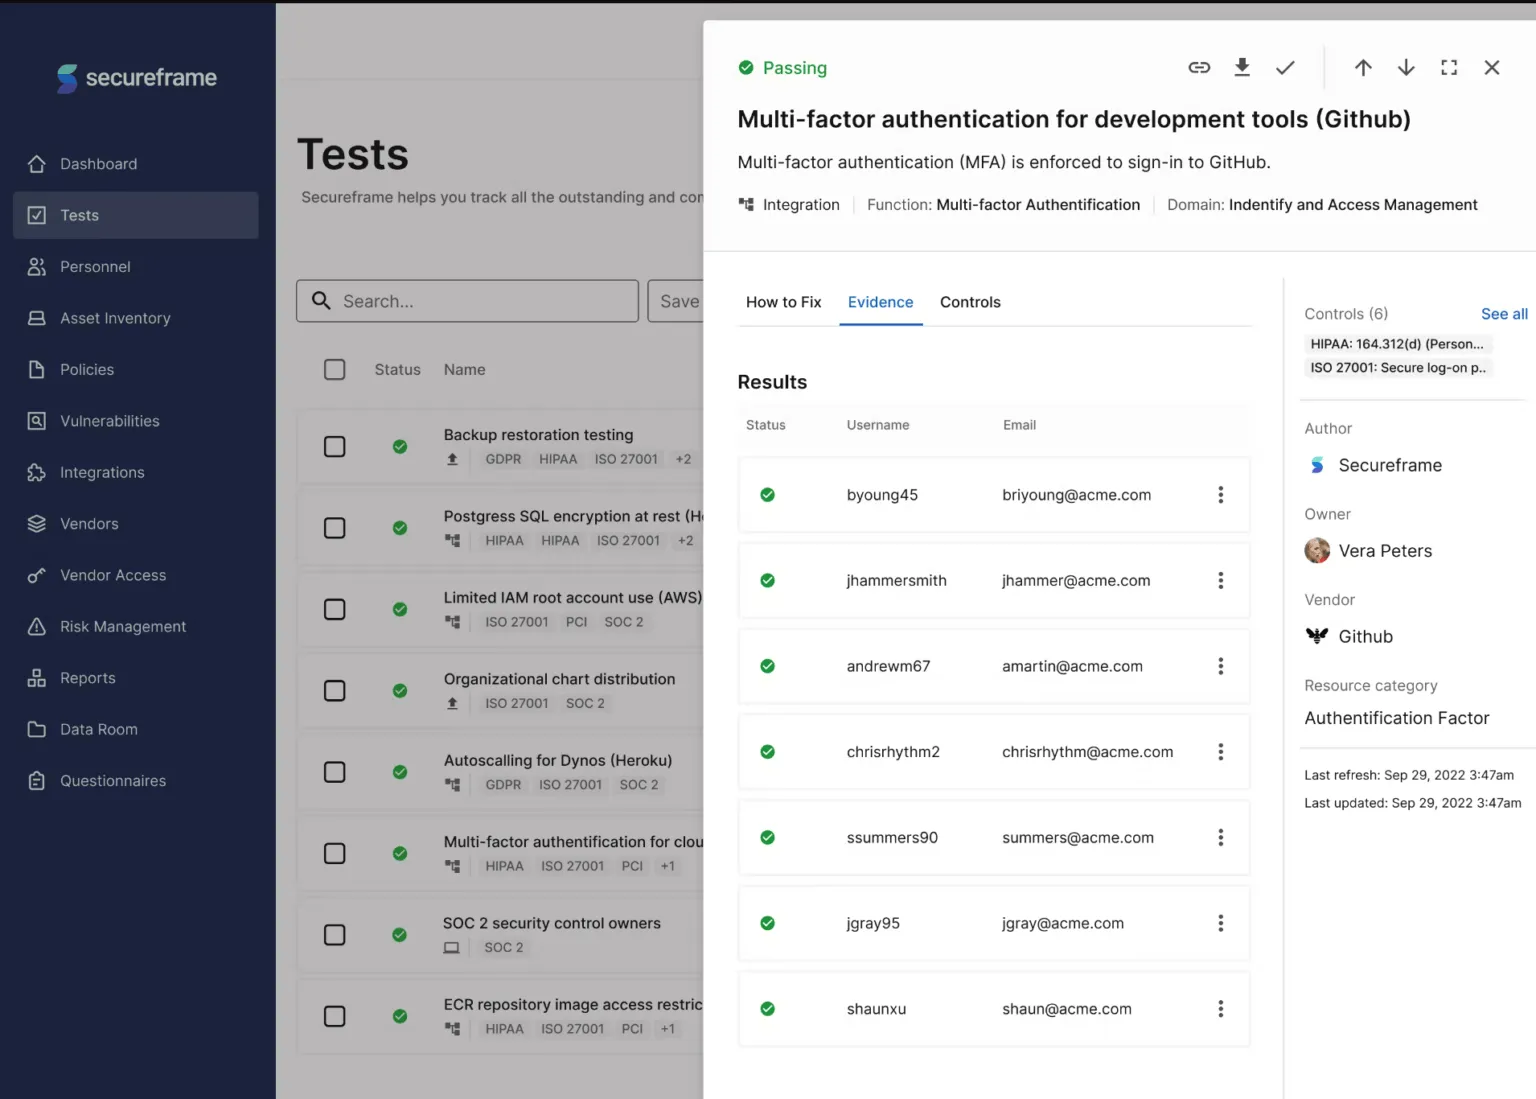Screen dimensions: 1536x1099
Task: Click the copy link icon in test header
Action: point(1199,67)
